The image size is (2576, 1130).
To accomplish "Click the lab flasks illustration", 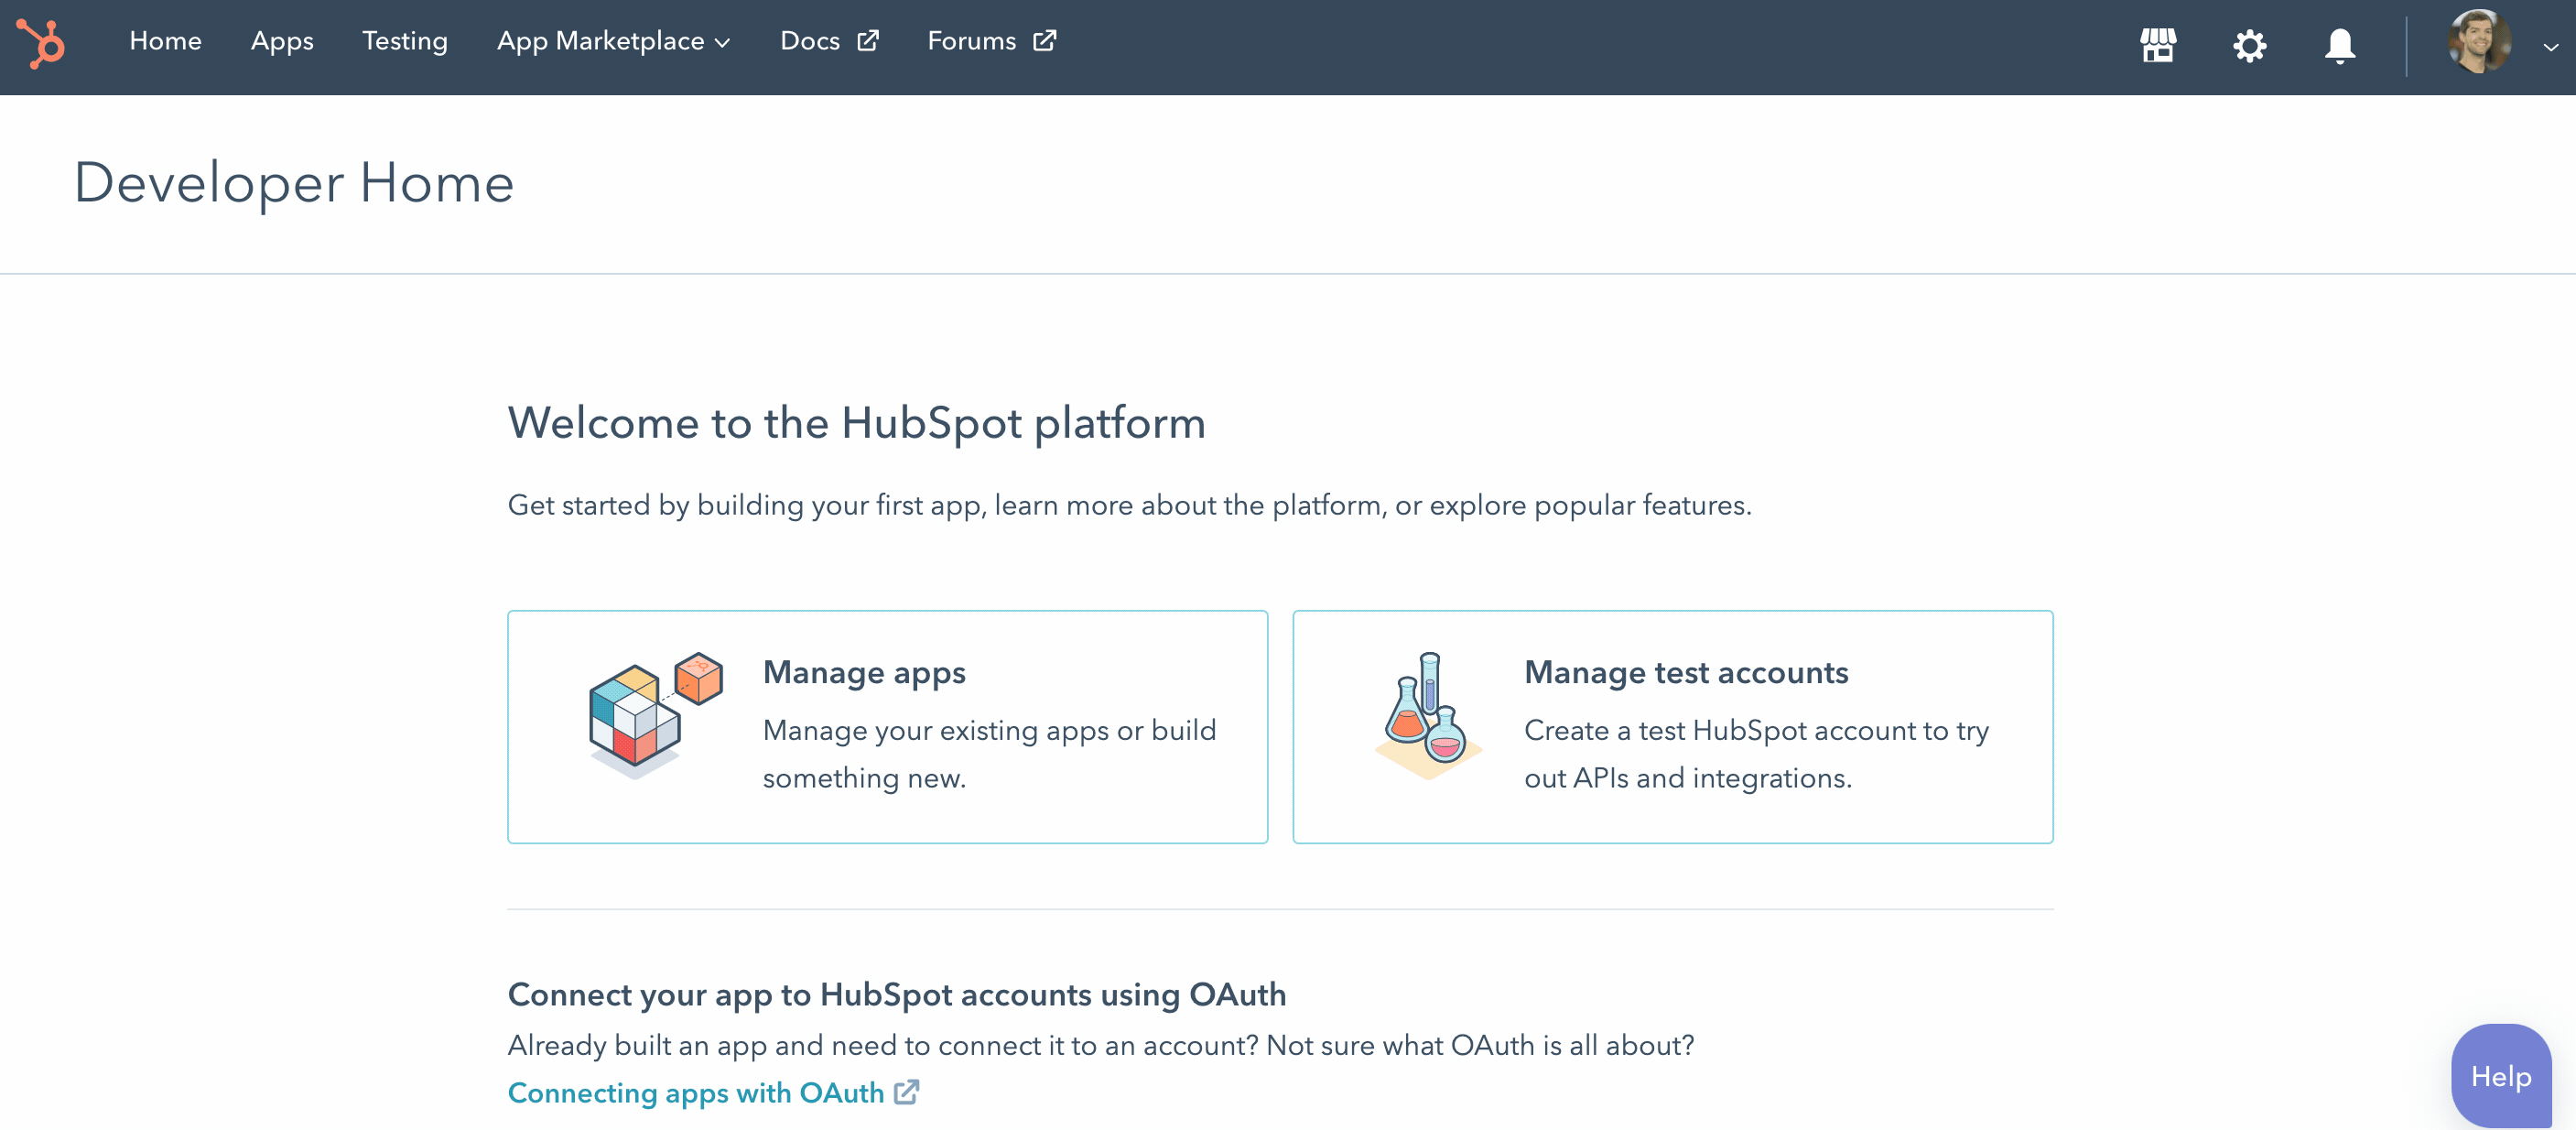I will [x=1428, y=715].
